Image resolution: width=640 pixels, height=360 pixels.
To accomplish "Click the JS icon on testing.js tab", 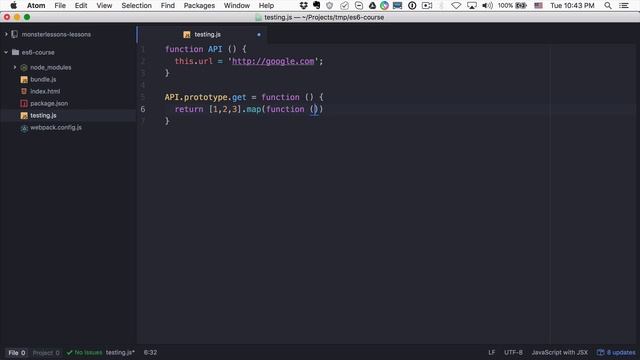I will click(x=187, y=35).
